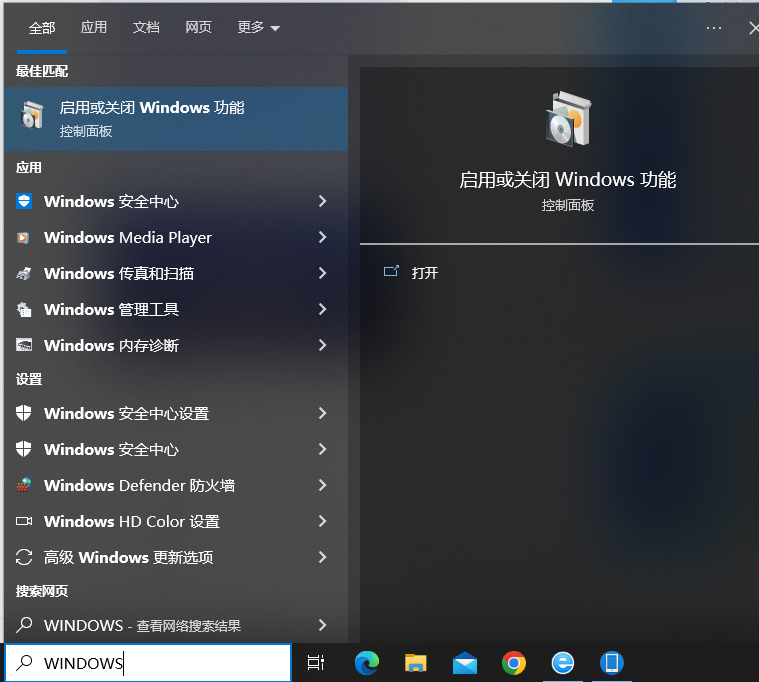
Task: Open the three-dot options menu
Action: click(x=714, y=28)
